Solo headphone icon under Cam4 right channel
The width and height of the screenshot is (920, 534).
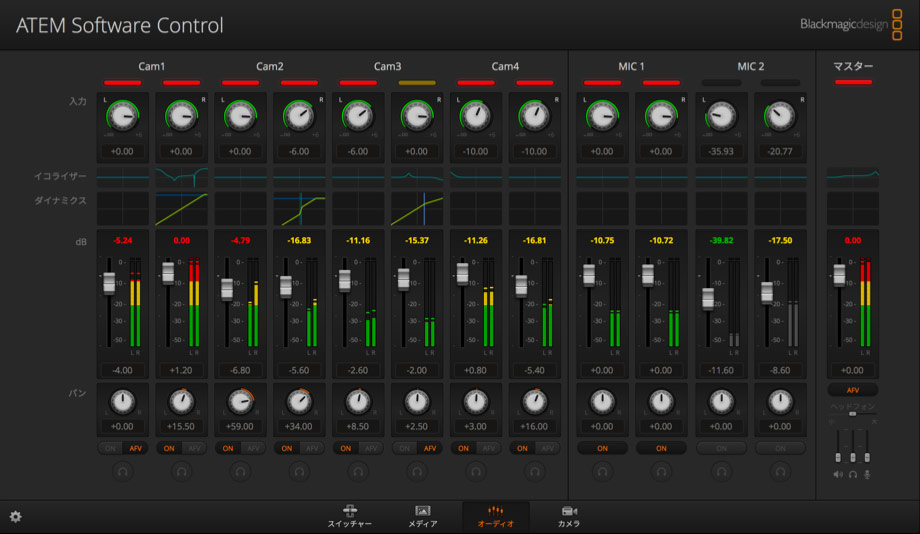point(535,471)
